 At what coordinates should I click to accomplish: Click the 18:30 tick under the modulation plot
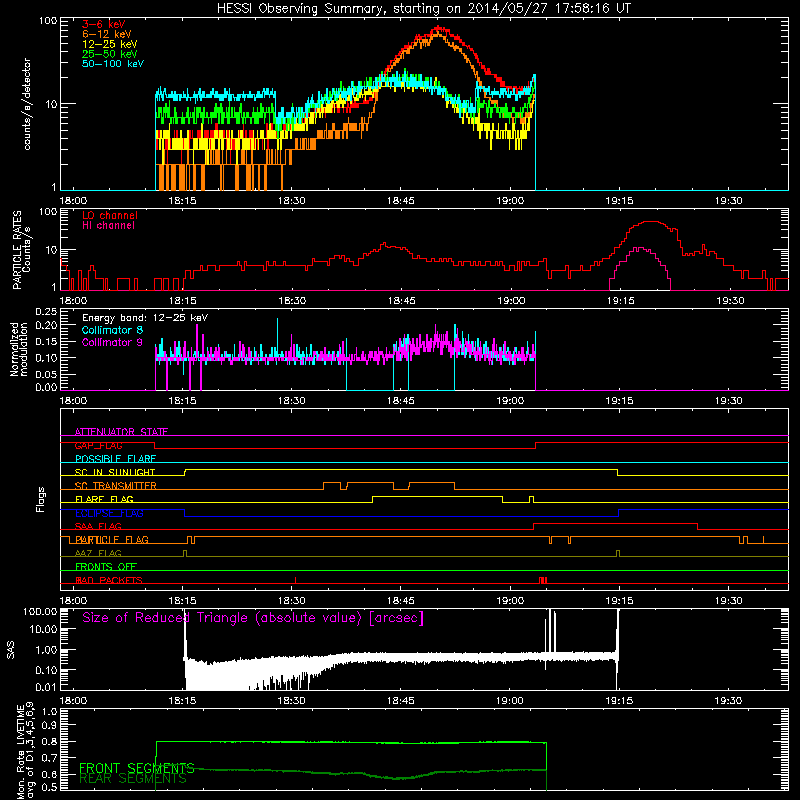point(291,401)
